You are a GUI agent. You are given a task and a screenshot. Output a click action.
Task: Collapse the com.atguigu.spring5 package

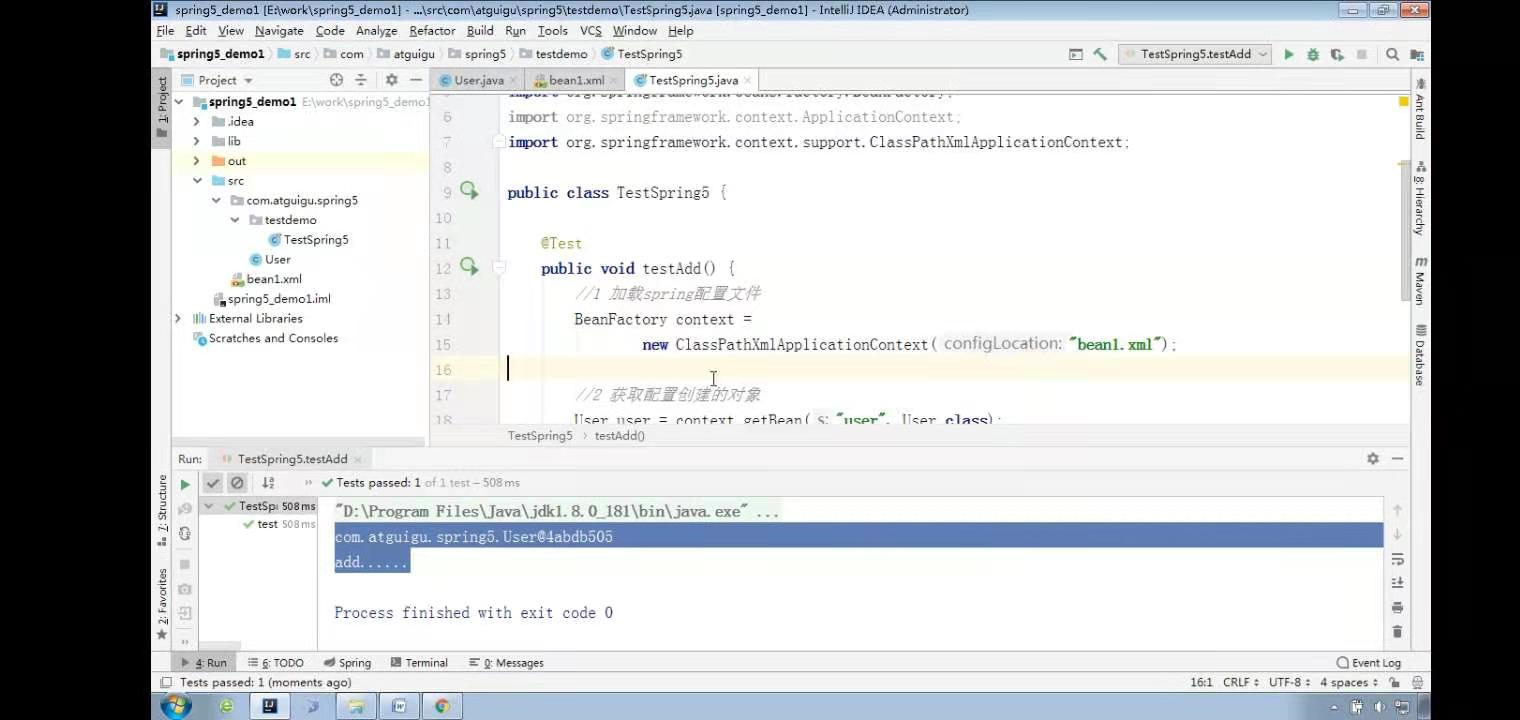[216, 200]
